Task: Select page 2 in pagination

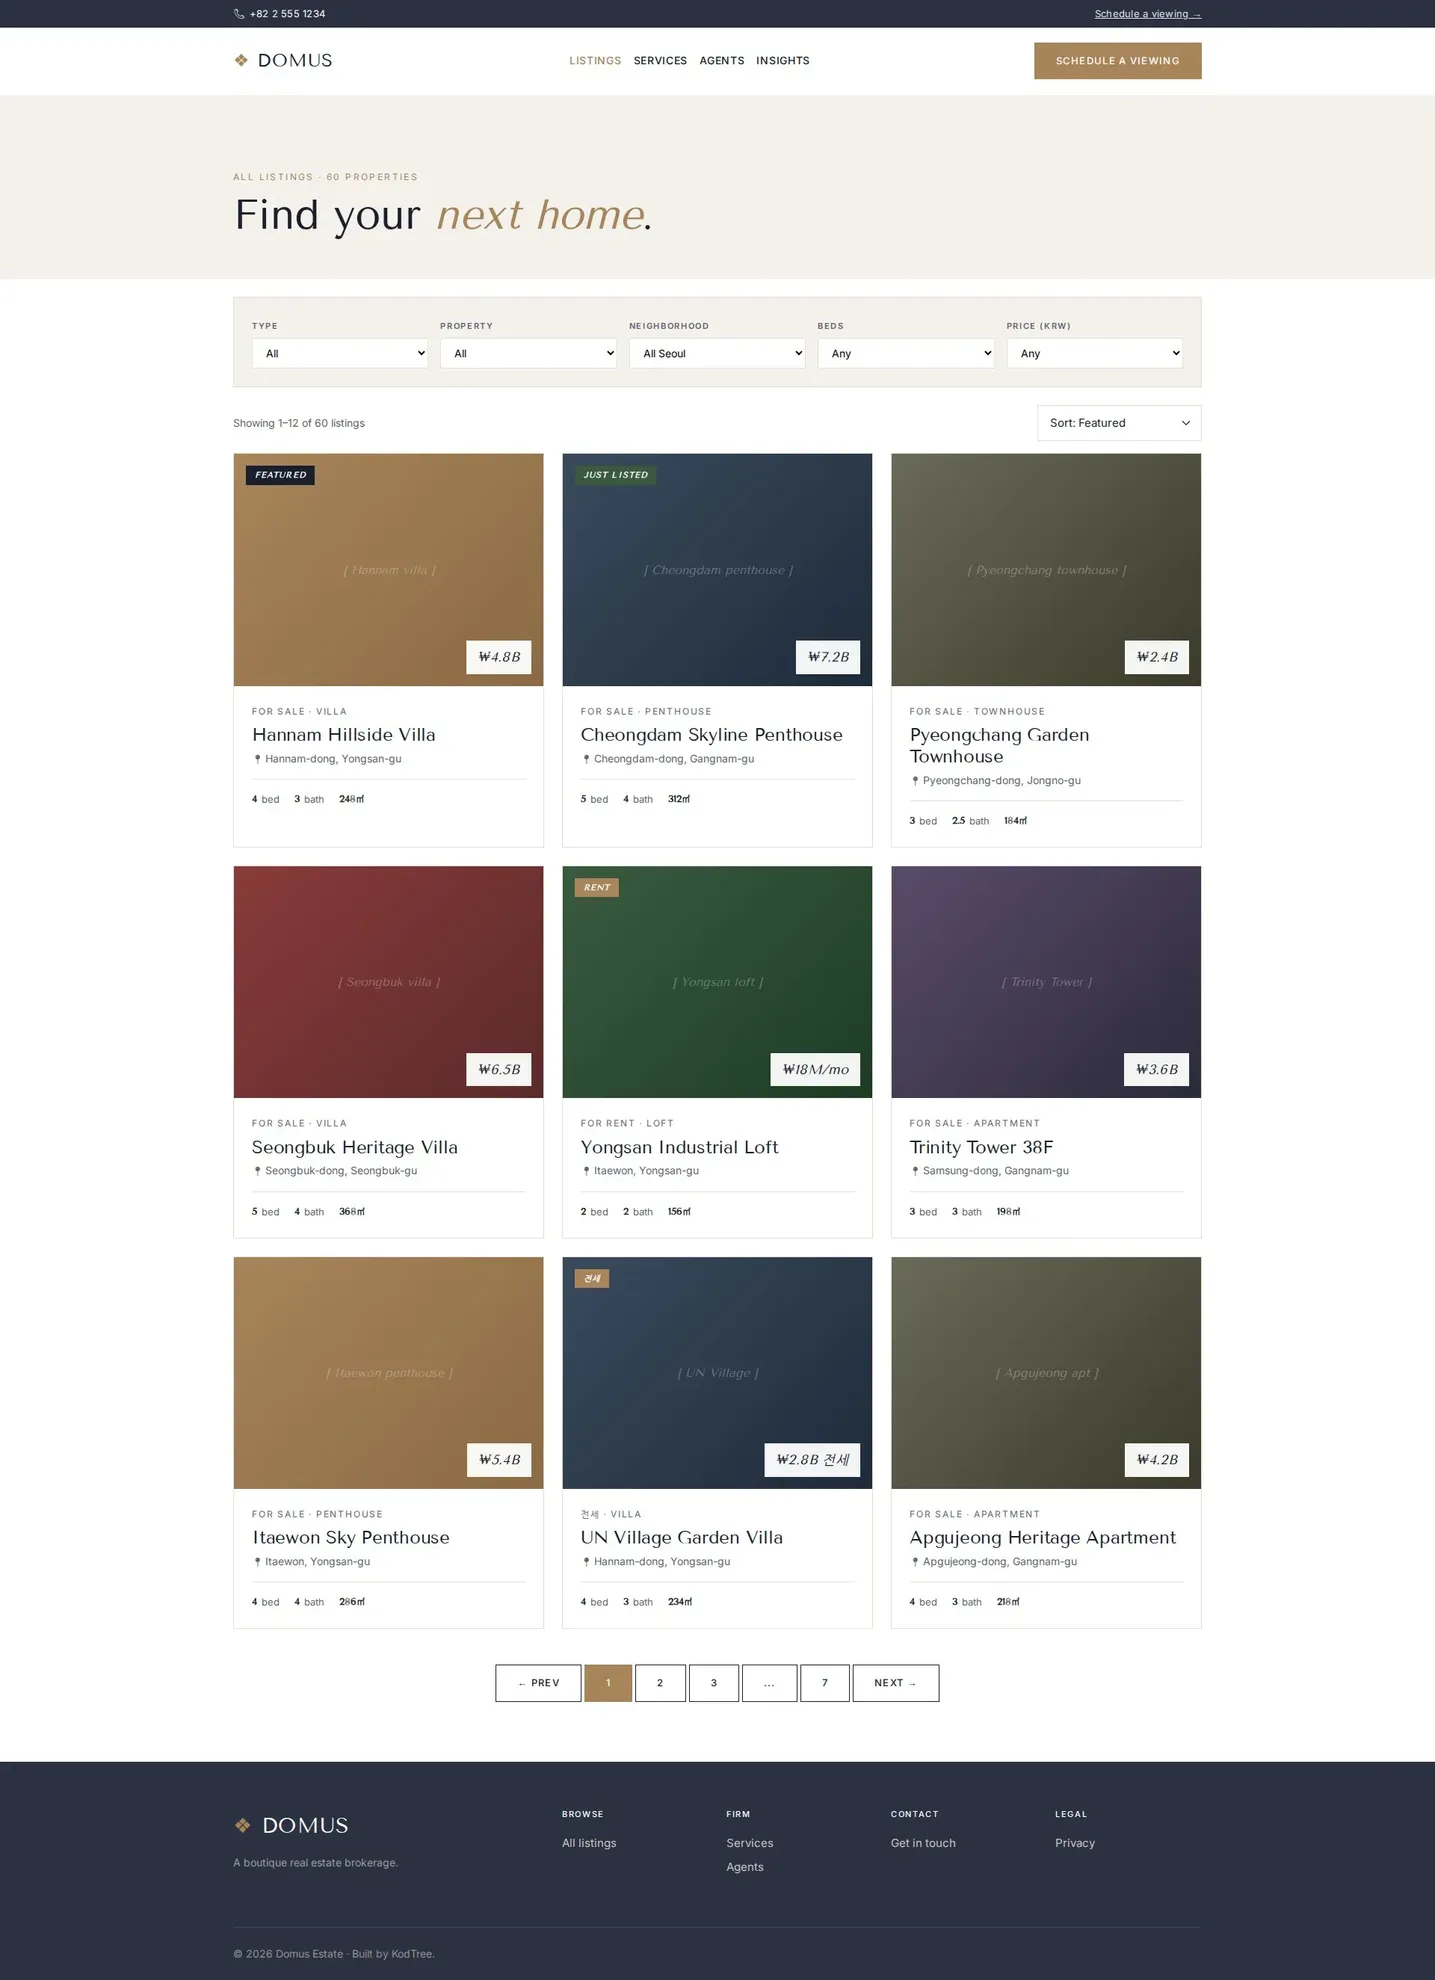Action: point(660,1683)
